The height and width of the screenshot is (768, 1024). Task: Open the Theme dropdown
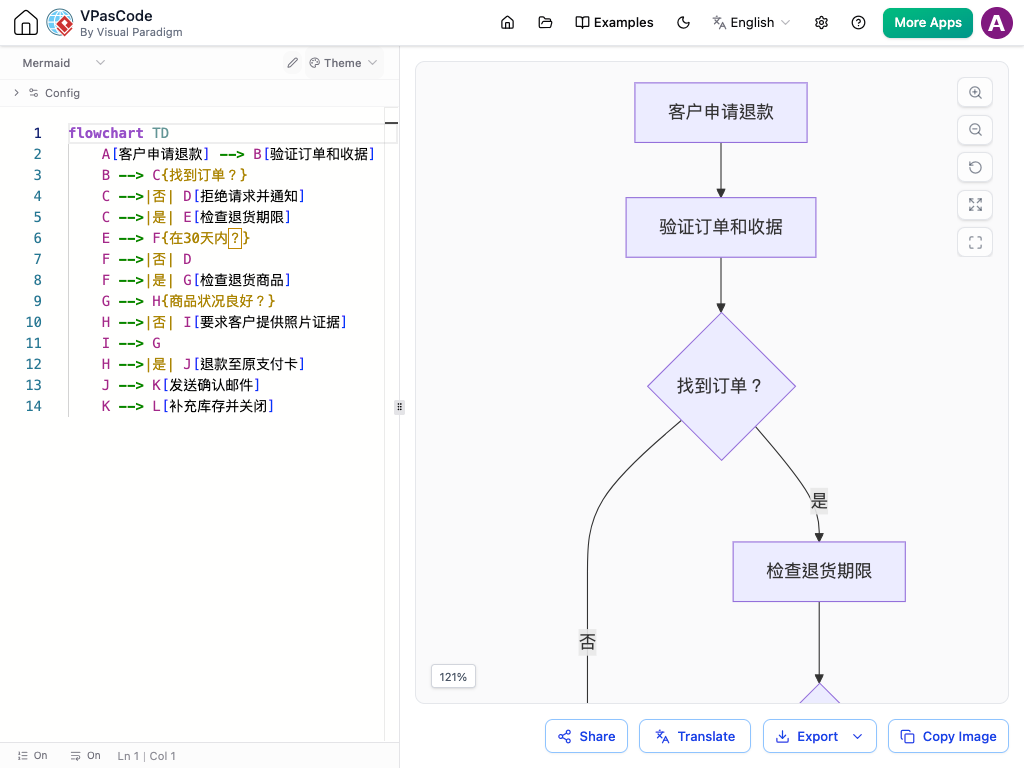point(344,63)
